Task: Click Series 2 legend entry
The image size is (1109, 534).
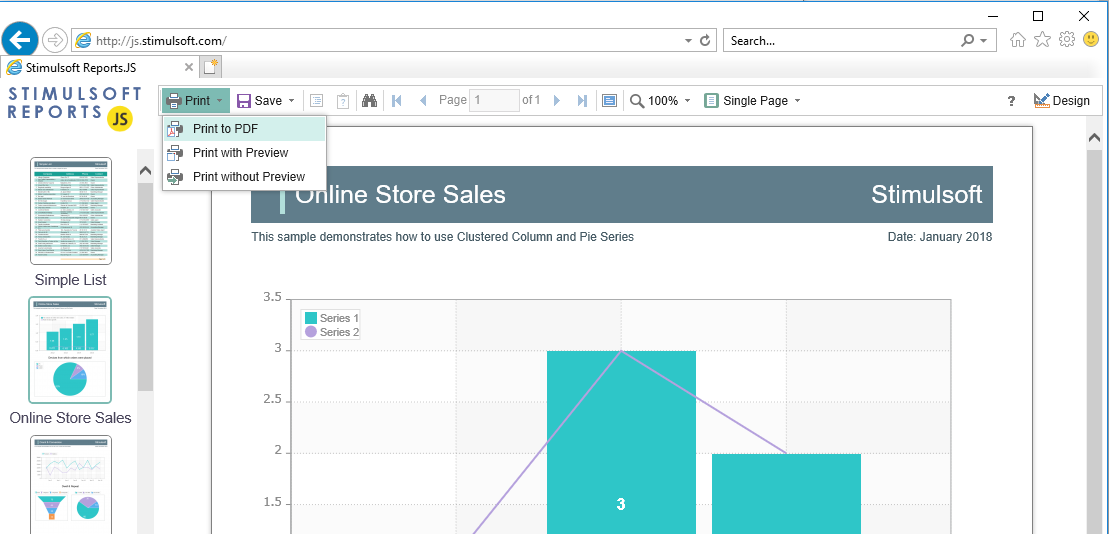Action: [x=332, y=332]
